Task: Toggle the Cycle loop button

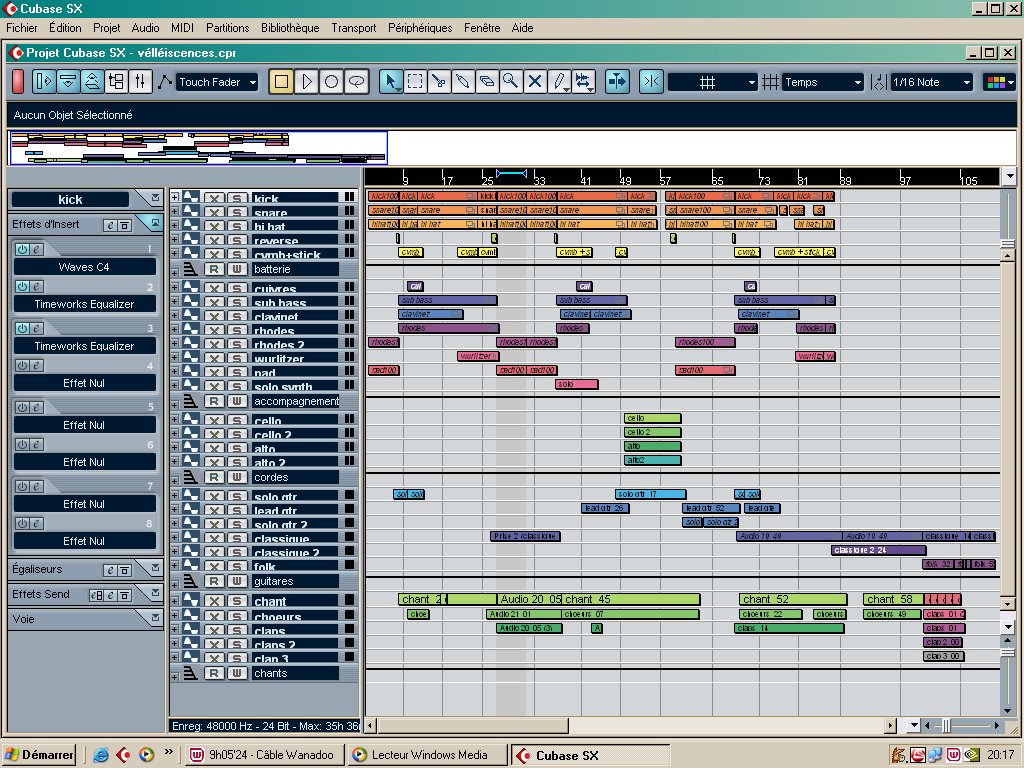Action: click(356, 82)
